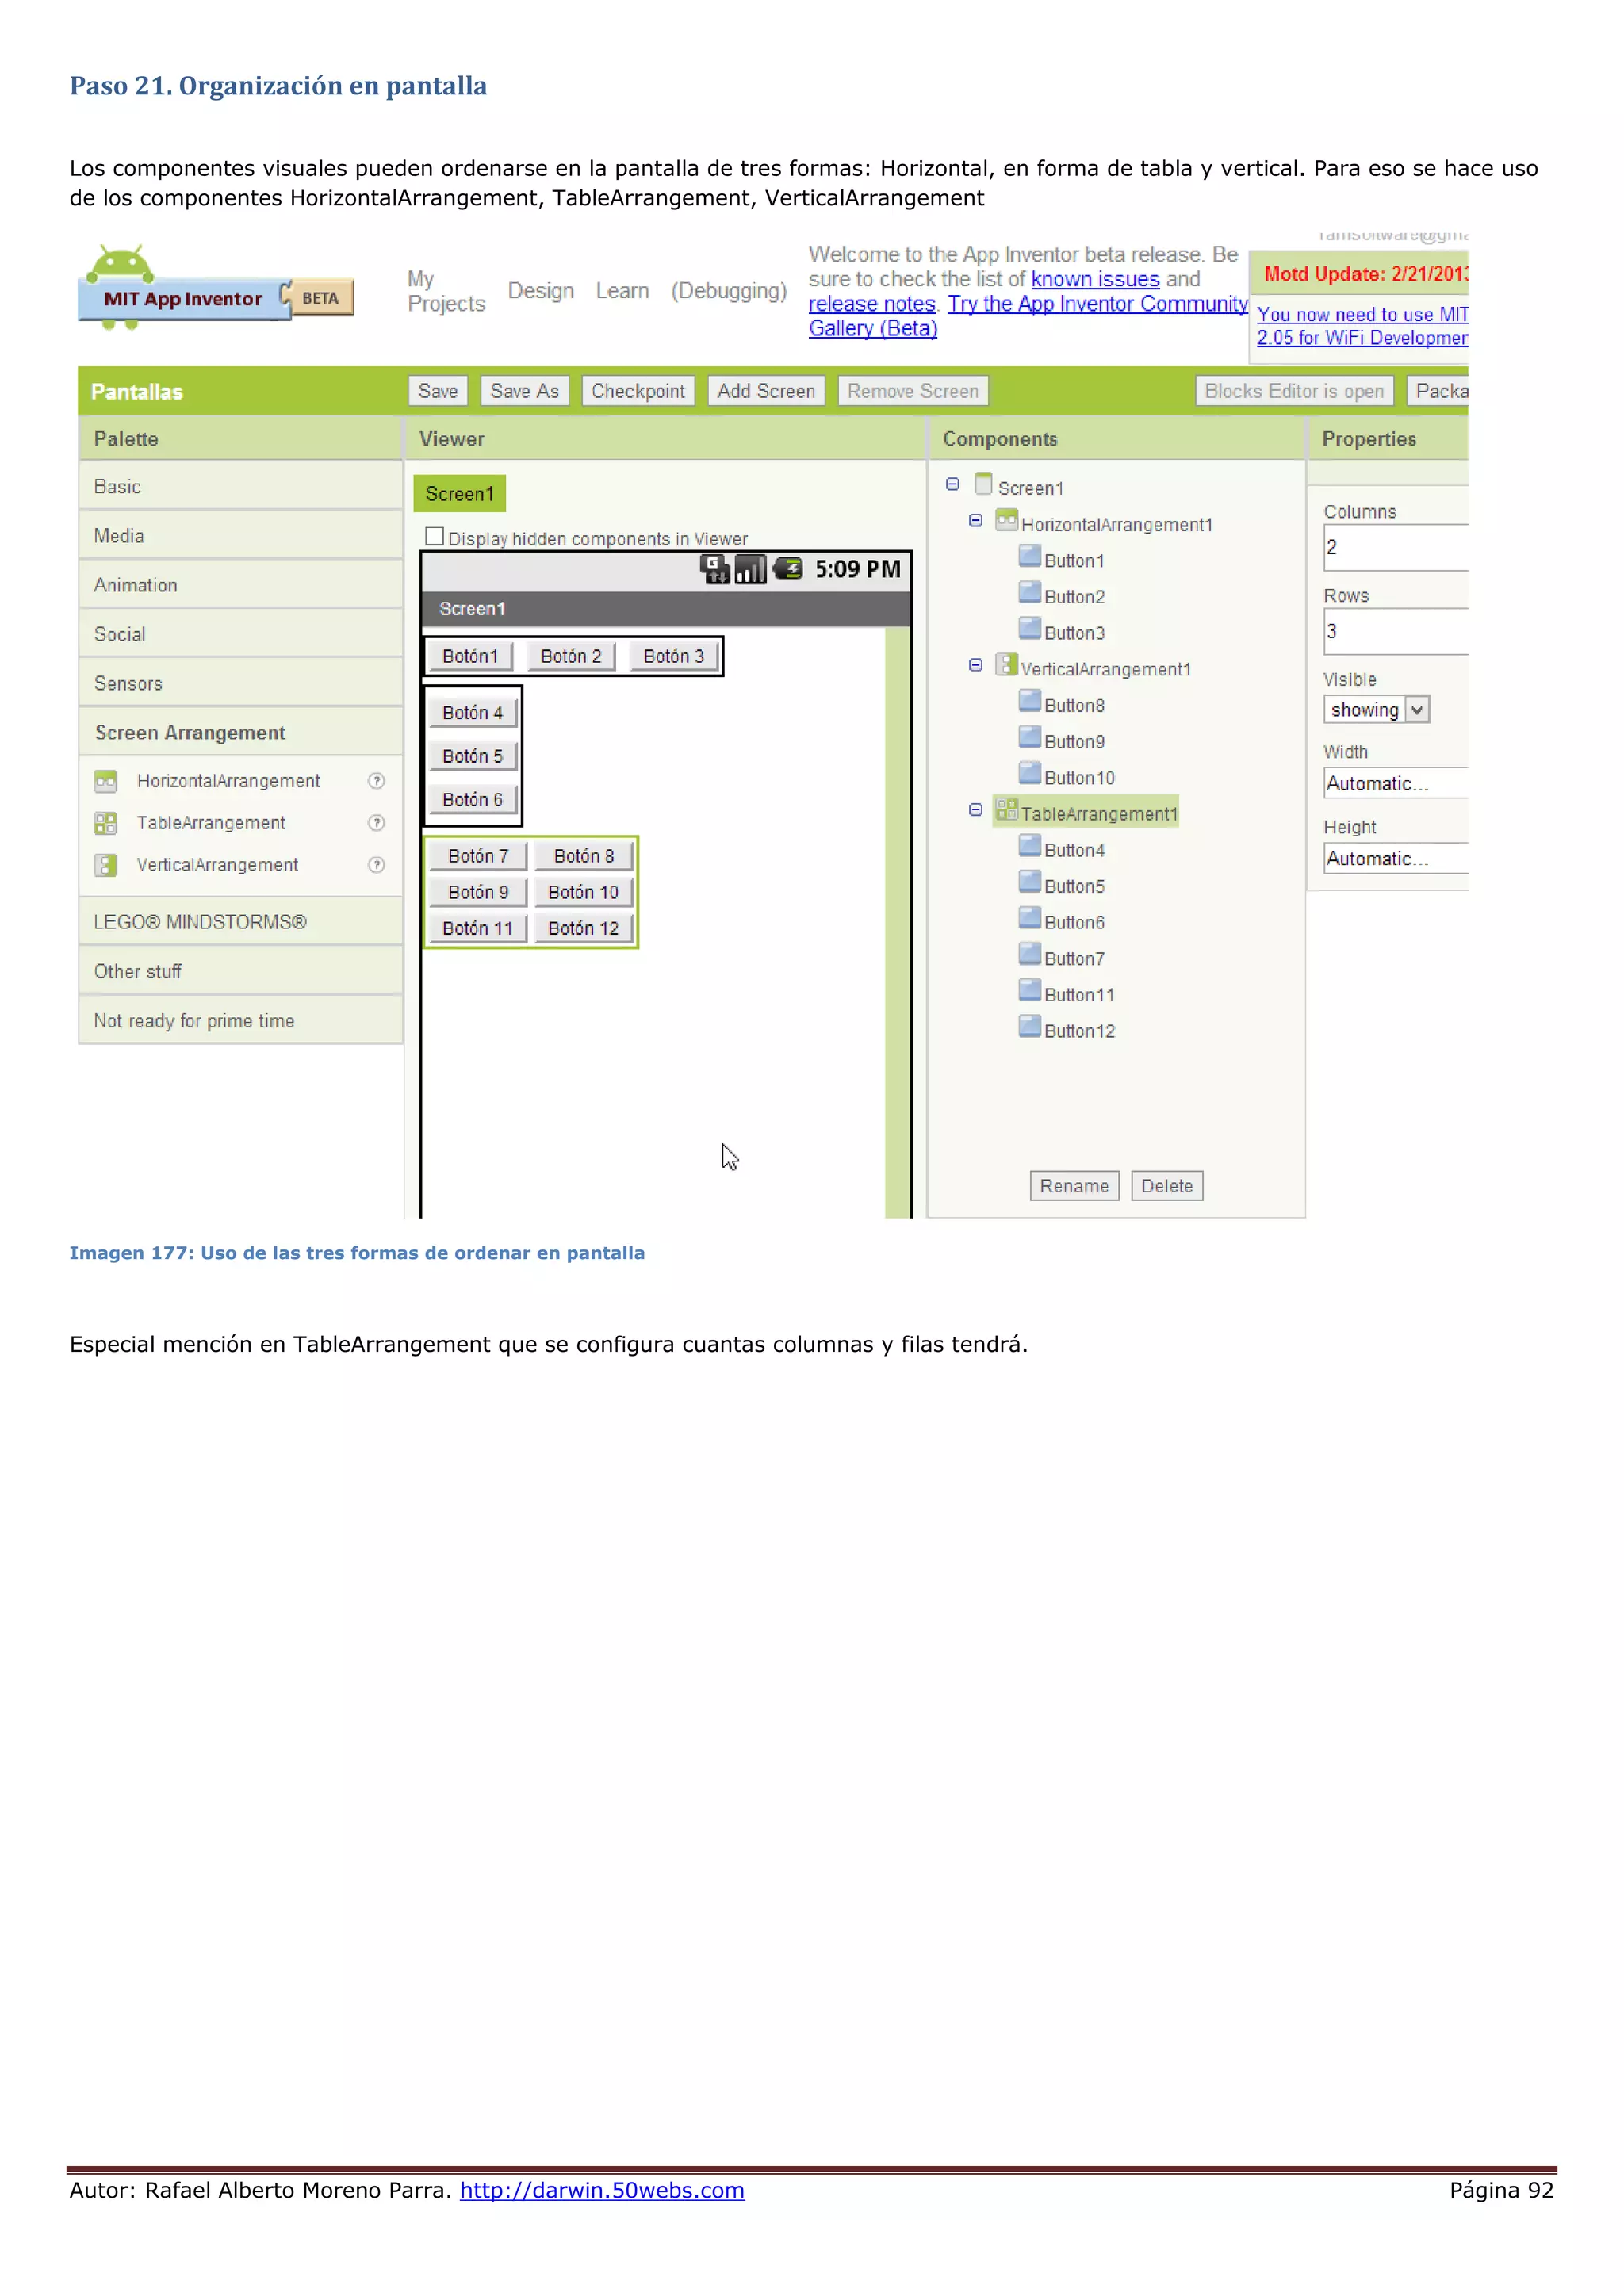Collapse the Screen1 tree node

(x=953, y=485)
